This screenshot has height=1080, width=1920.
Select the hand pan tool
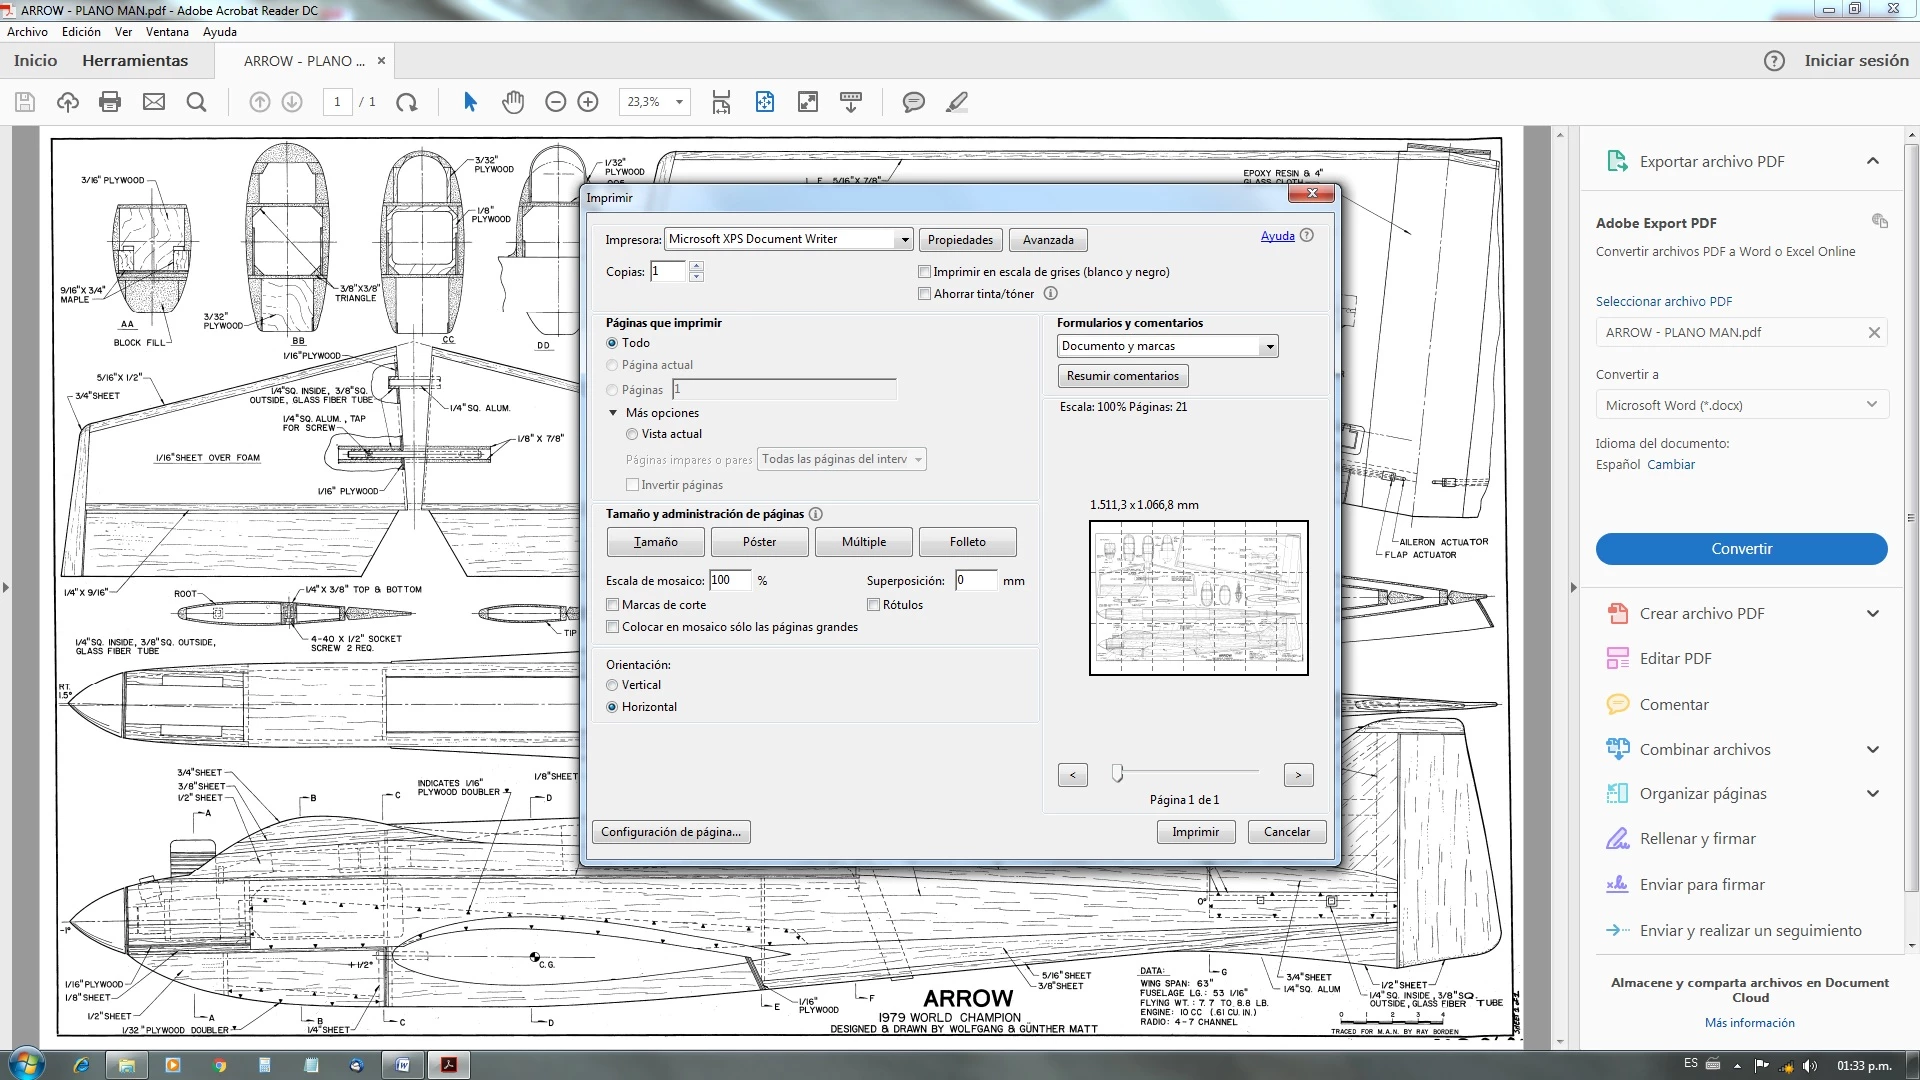tap(513, 102)
